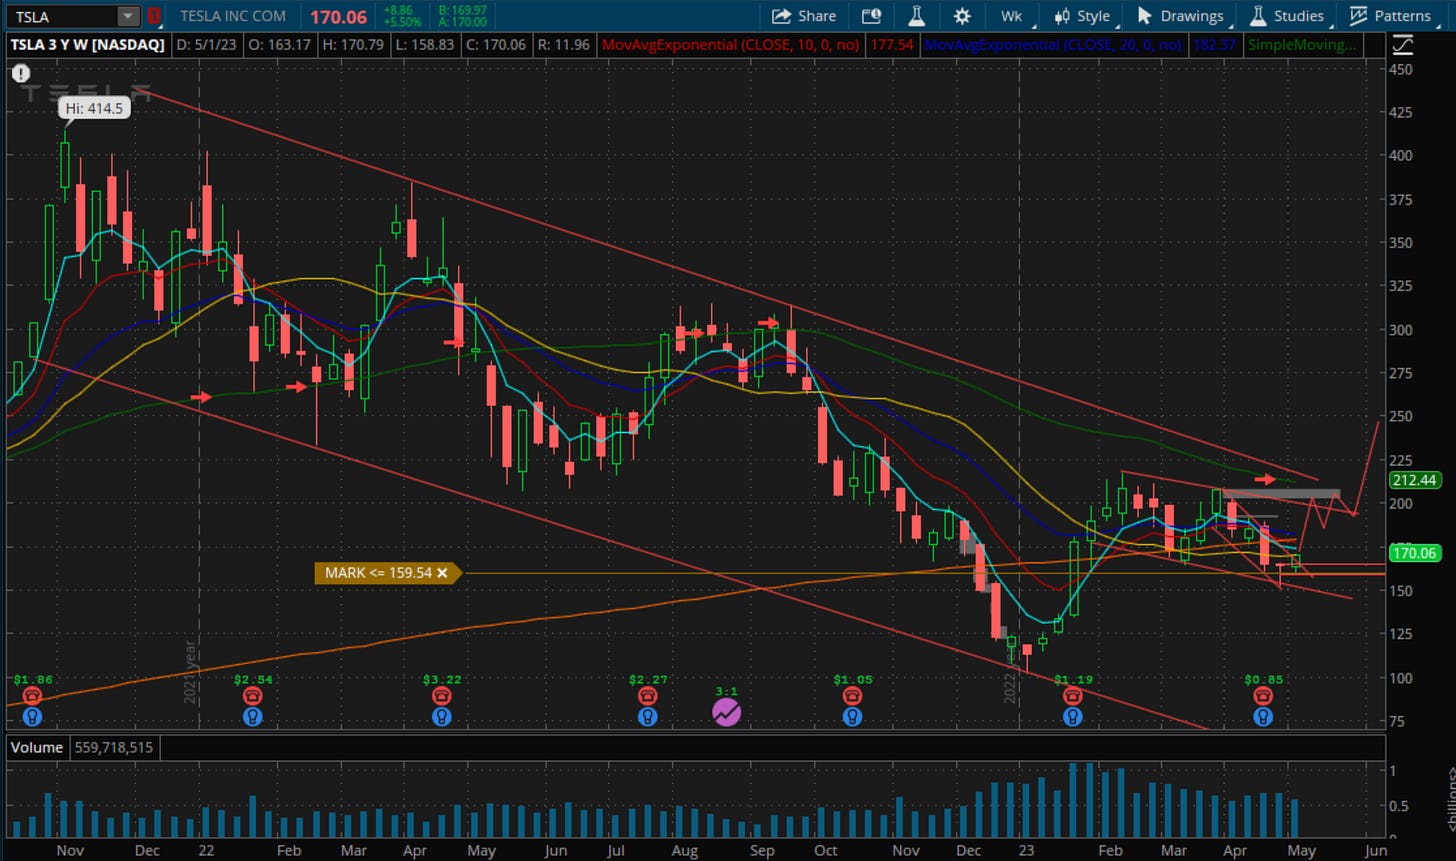This screenshot has width=1456, height=861.
Task: Click the volume value 559,718,515
Action: pyautogui.click(x=112, y=747)
